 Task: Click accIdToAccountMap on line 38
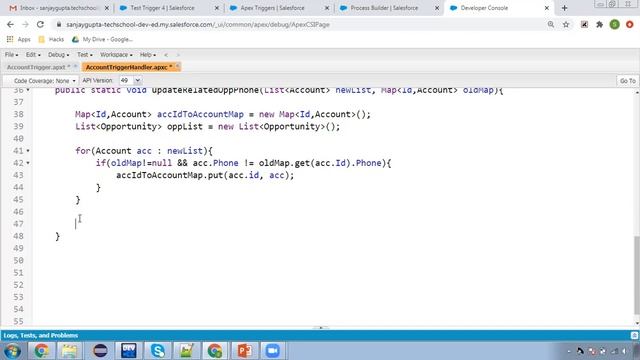pyautogui.click(x=200, y=114)
